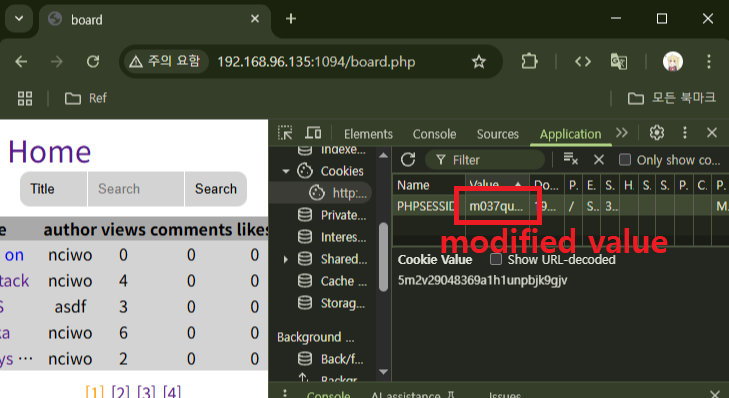Focus the cookie Filter field
The width and height of the screenshot is (729, 398).
[x=485, y=160]
